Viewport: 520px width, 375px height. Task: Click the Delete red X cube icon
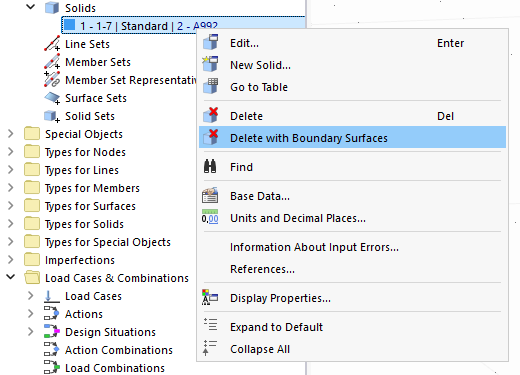(x=211, y=115)
